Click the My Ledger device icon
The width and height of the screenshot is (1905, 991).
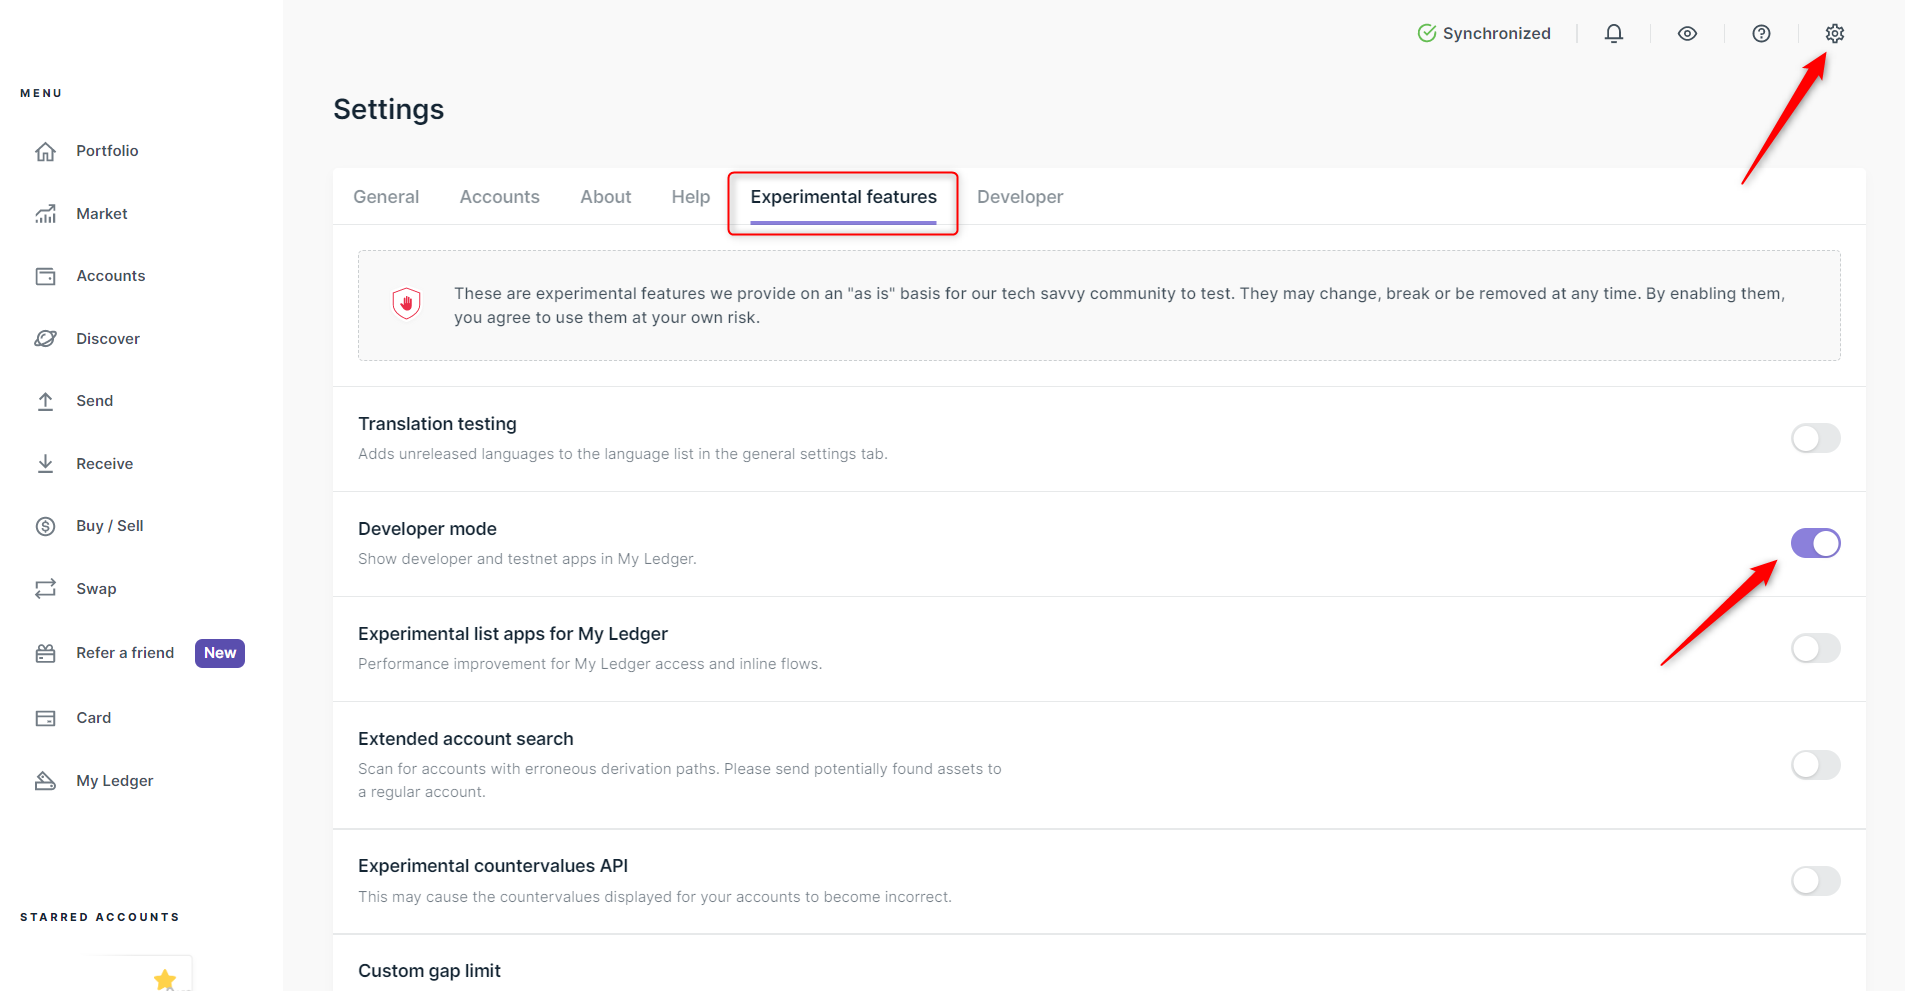(45, 781)
